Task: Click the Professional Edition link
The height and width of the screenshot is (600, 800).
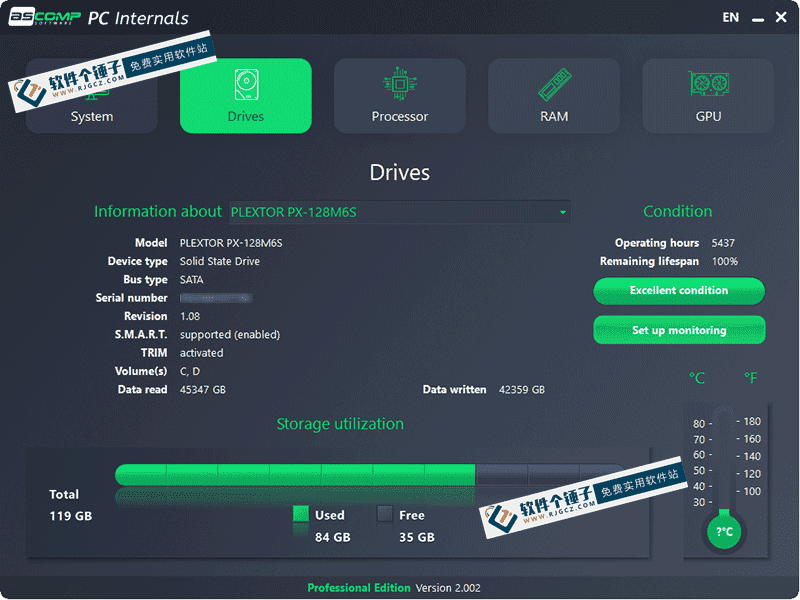Action: pos(358,588)
